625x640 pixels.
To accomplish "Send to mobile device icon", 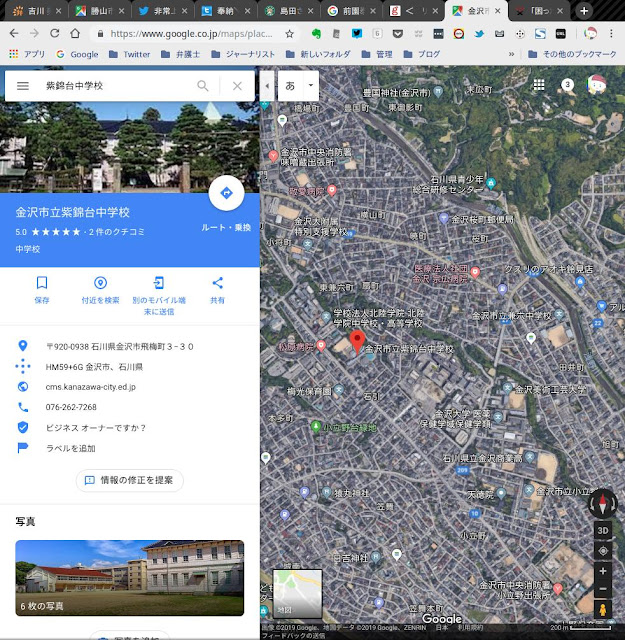I will coord(159,282).
